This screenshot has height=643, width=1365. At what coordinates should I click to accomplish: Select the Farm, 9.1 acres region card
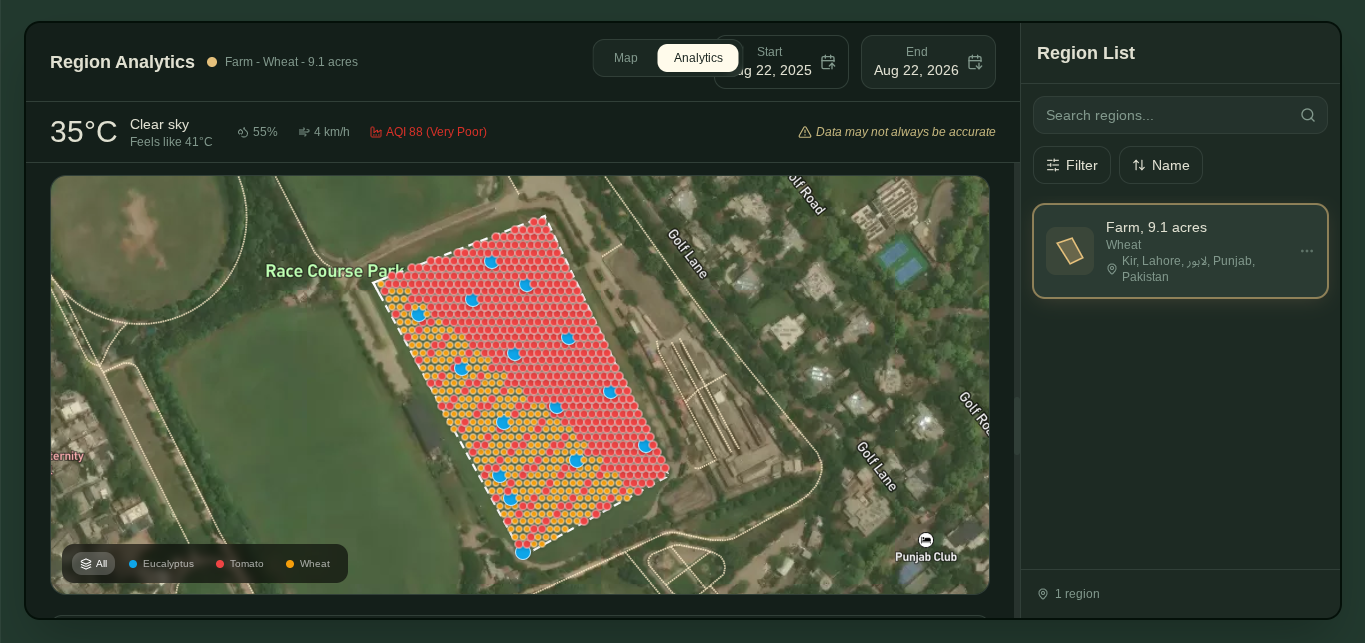1180,251
